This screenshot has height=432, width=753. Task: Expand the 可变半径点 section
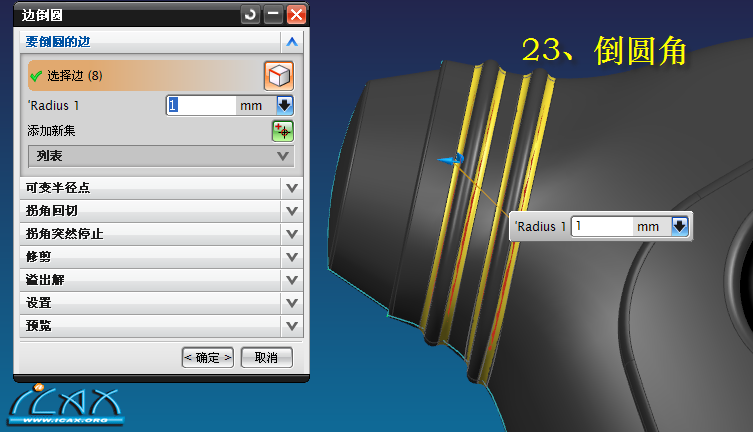pos(291,188)
